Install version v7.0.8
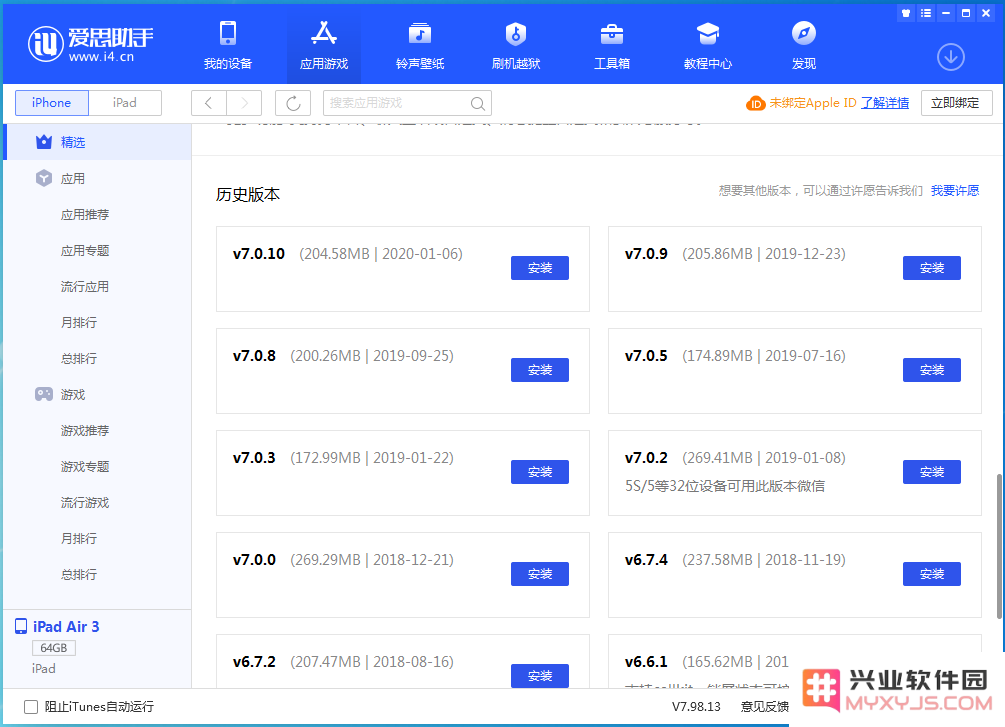This screenshot has width=1005, height=727. (x=540, y=370)
